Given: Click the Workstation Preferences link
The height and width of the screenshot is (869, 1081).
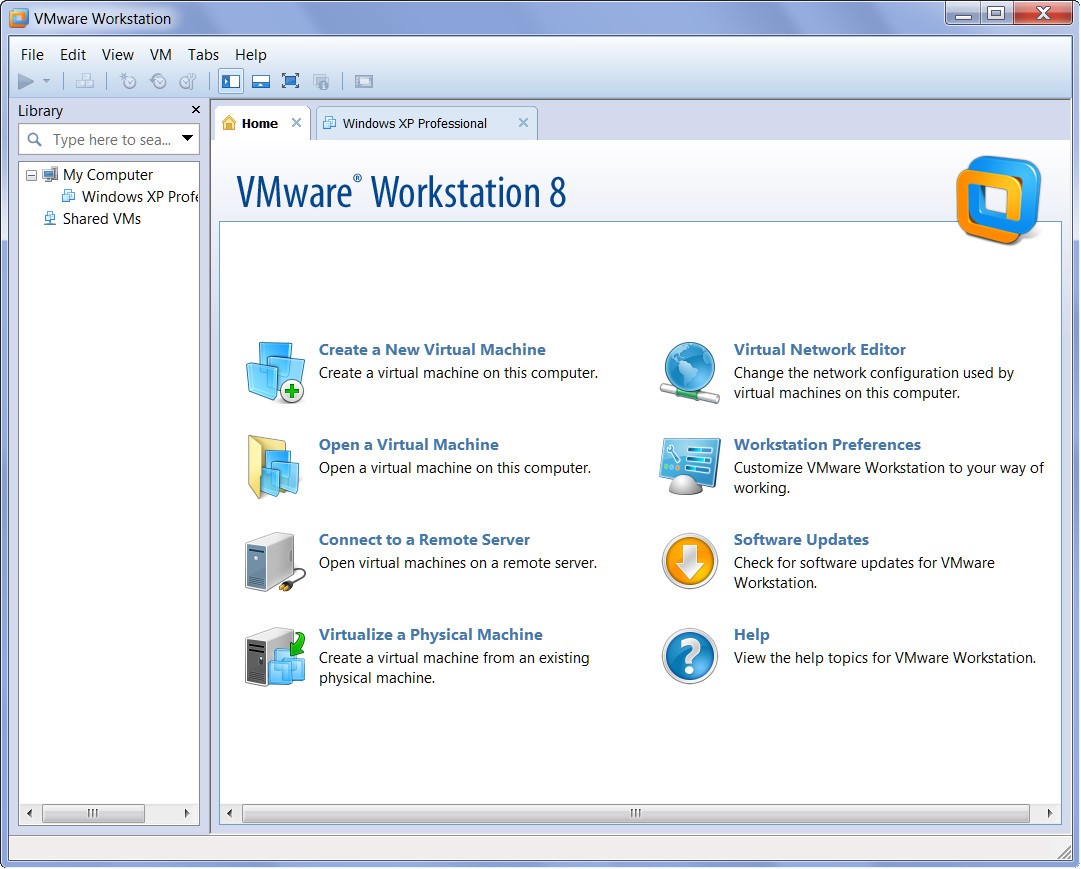Looking at the screenshot, I should [827, 445].
